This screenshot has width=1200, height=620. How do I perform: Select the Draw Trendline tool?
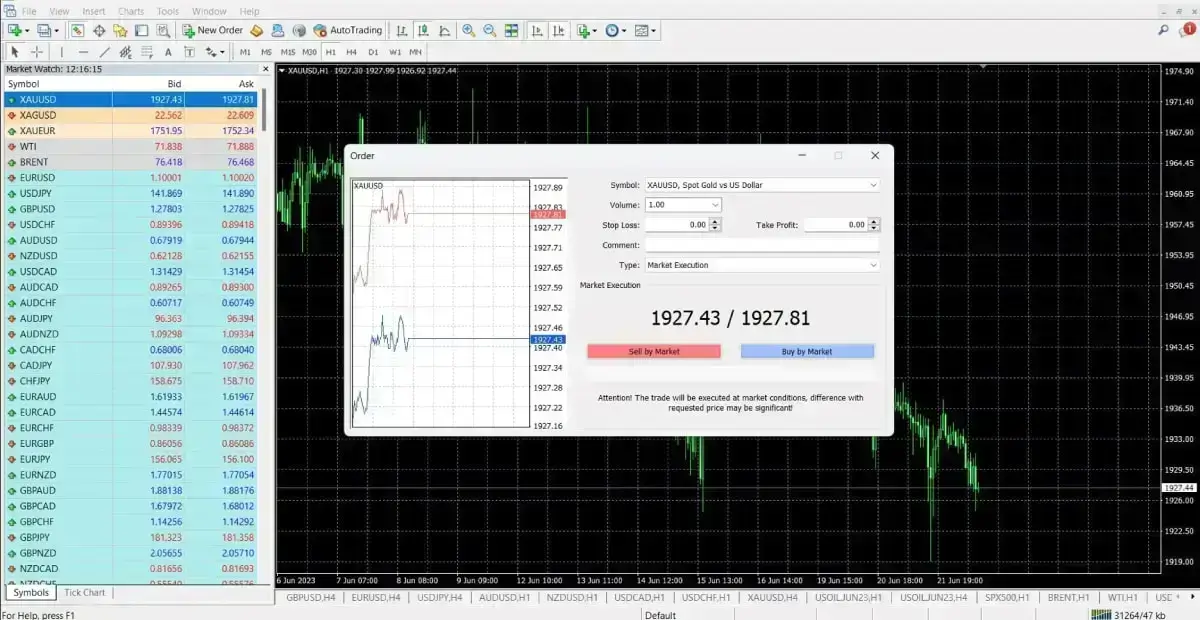coord(105,52)
